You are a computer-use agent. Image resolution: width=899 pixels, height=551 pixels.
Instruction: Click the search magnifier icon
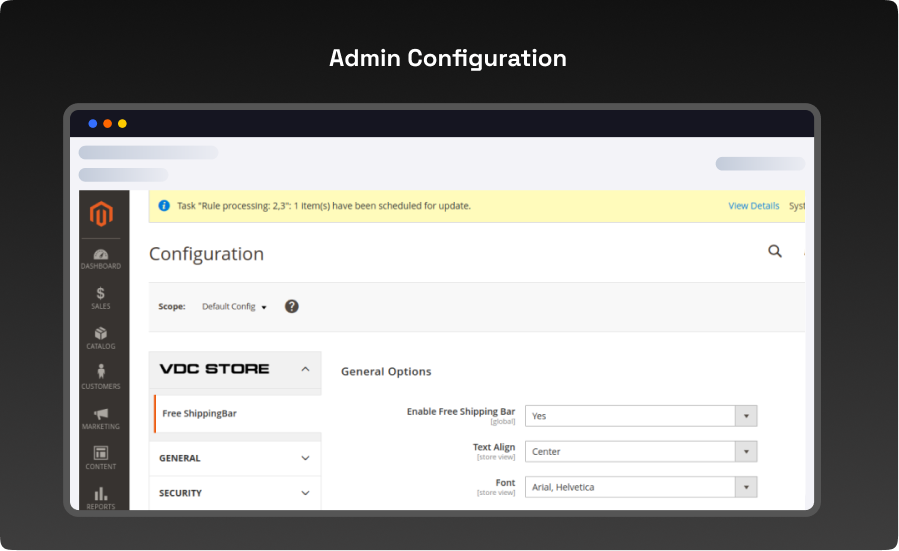pos(775,251)
